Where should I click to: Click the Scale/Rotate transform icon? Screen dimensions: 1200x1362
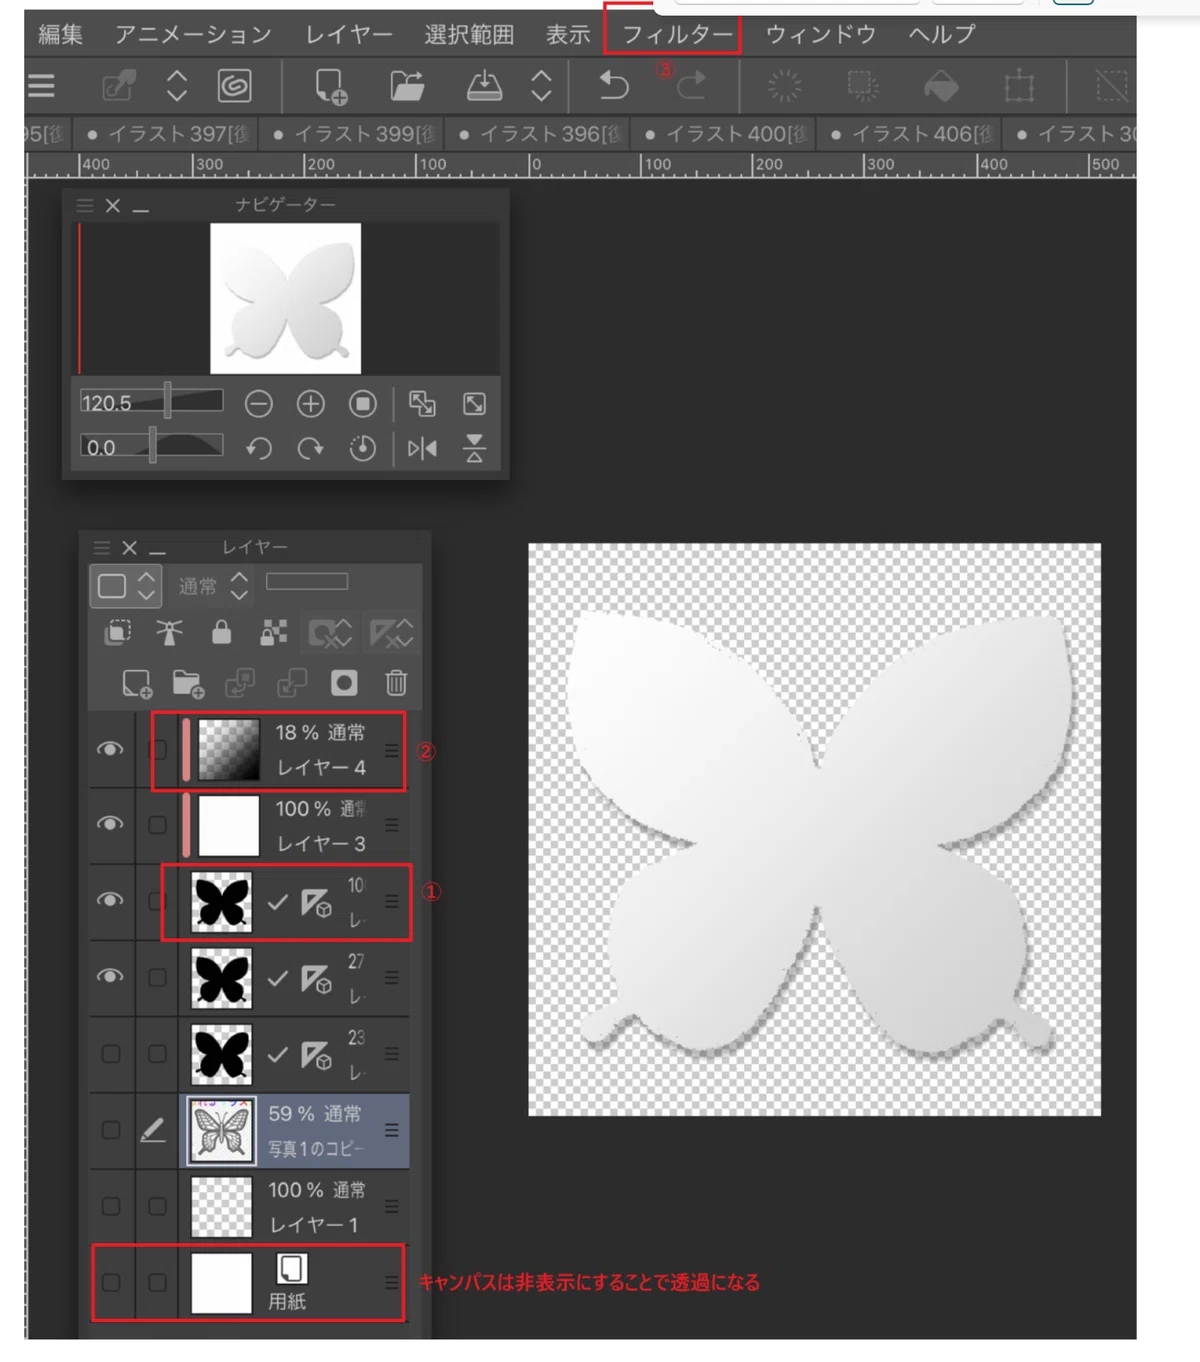pyautogui.click(x=1019, y=86)
